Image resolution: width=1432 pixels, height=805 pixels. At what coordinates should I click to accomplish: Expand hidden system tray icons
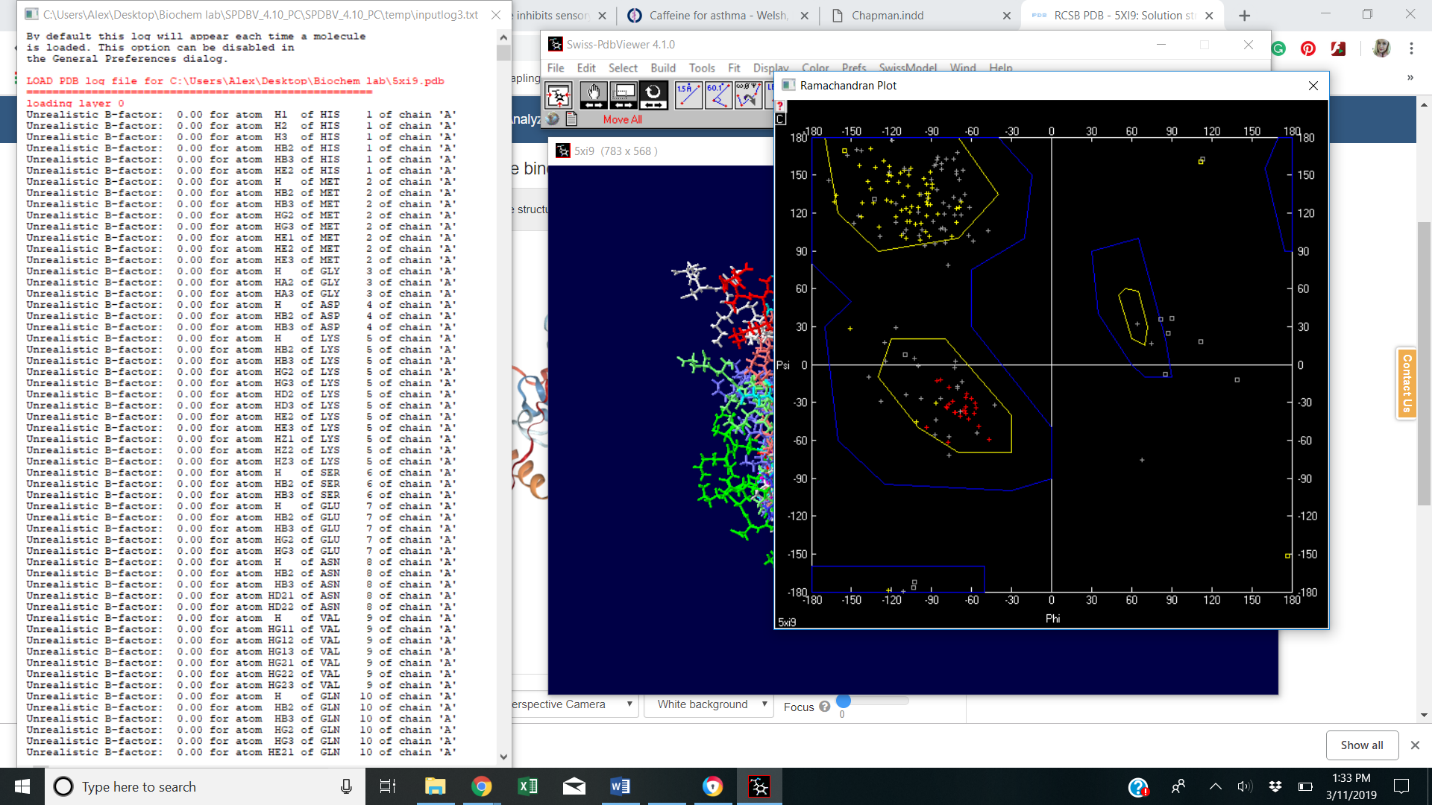pyautogui.click(x=1215, y=787)
